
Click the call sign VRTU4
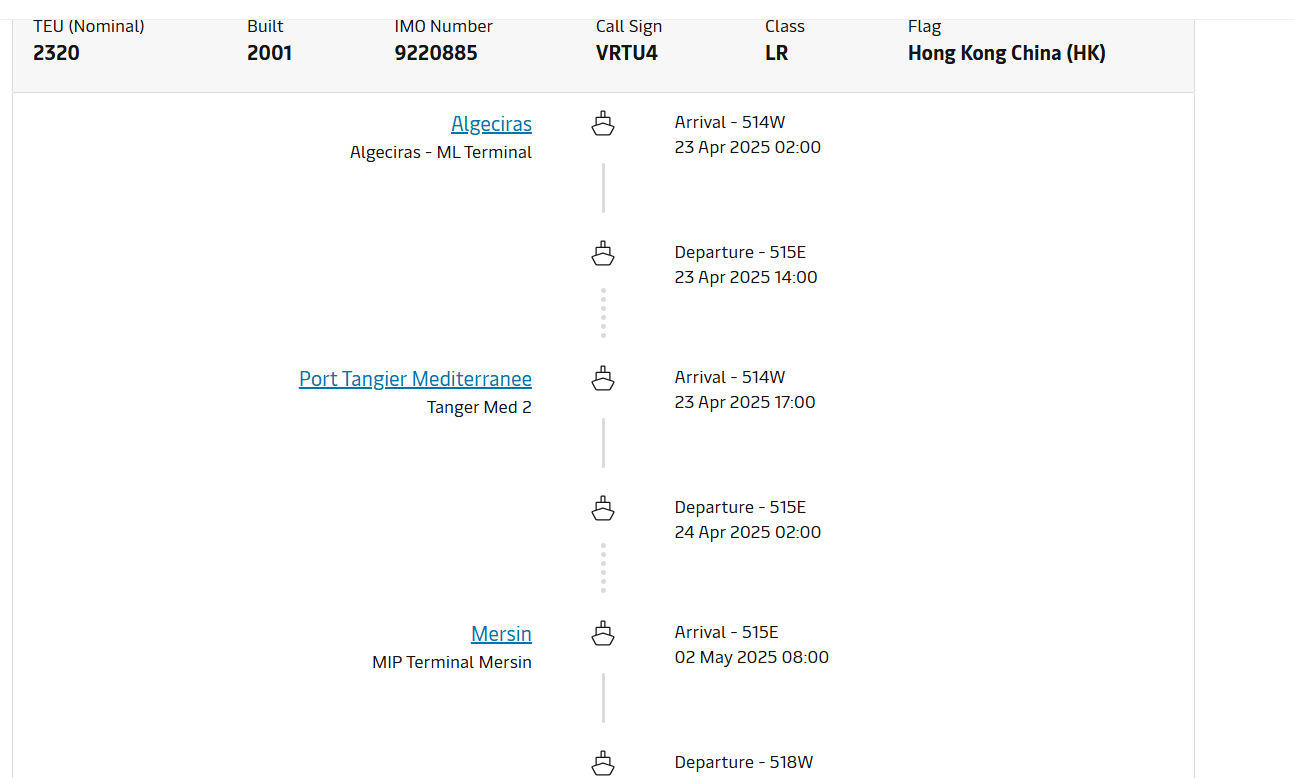pyautogui.click(x=627, y=53)
